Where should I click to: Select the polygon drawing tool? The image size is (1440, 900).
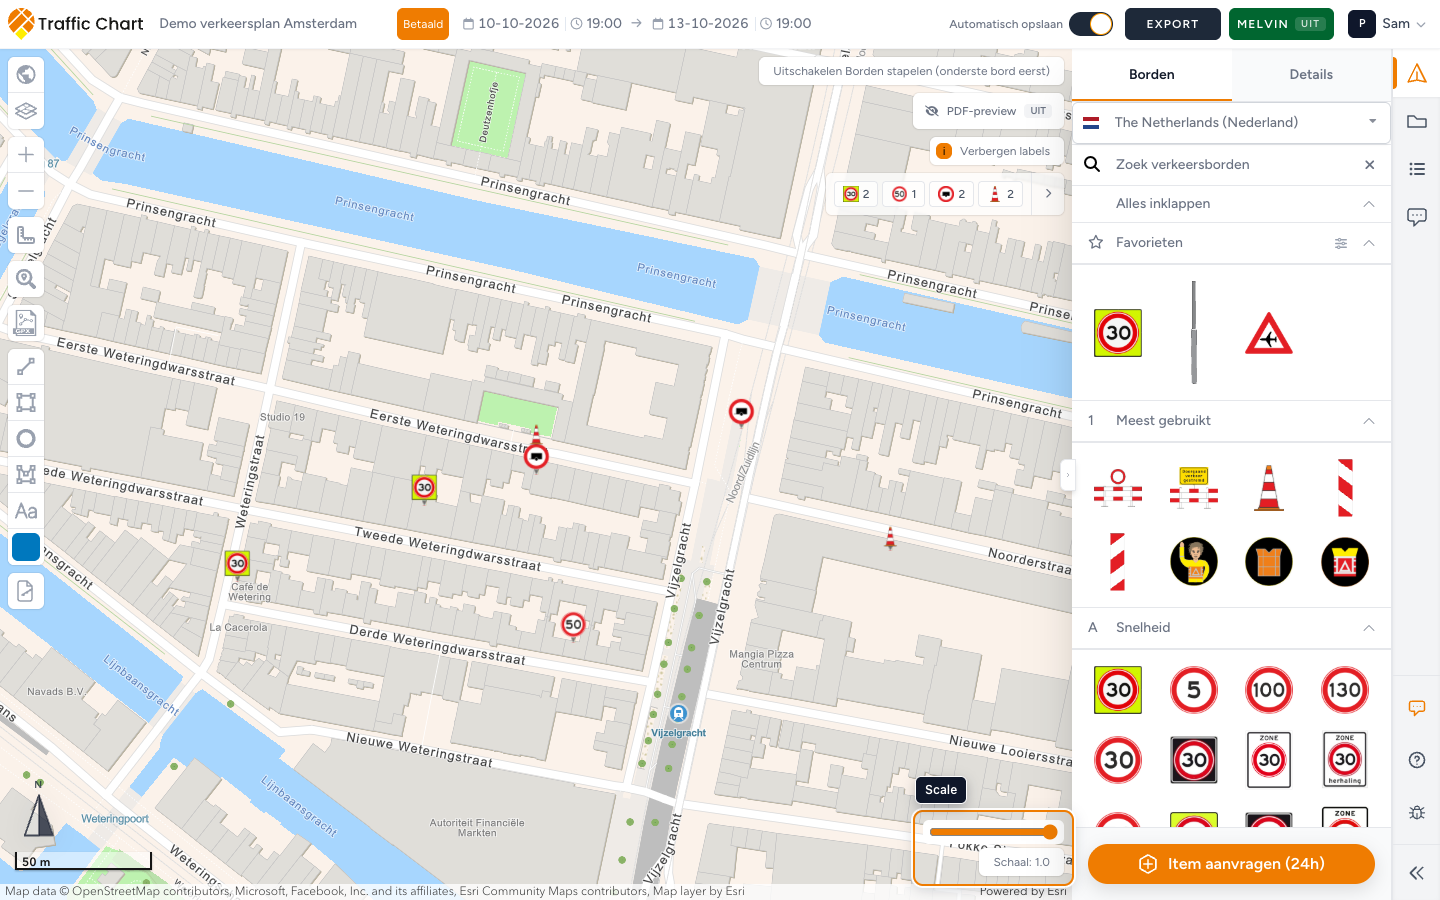click(x=26, y=475)
